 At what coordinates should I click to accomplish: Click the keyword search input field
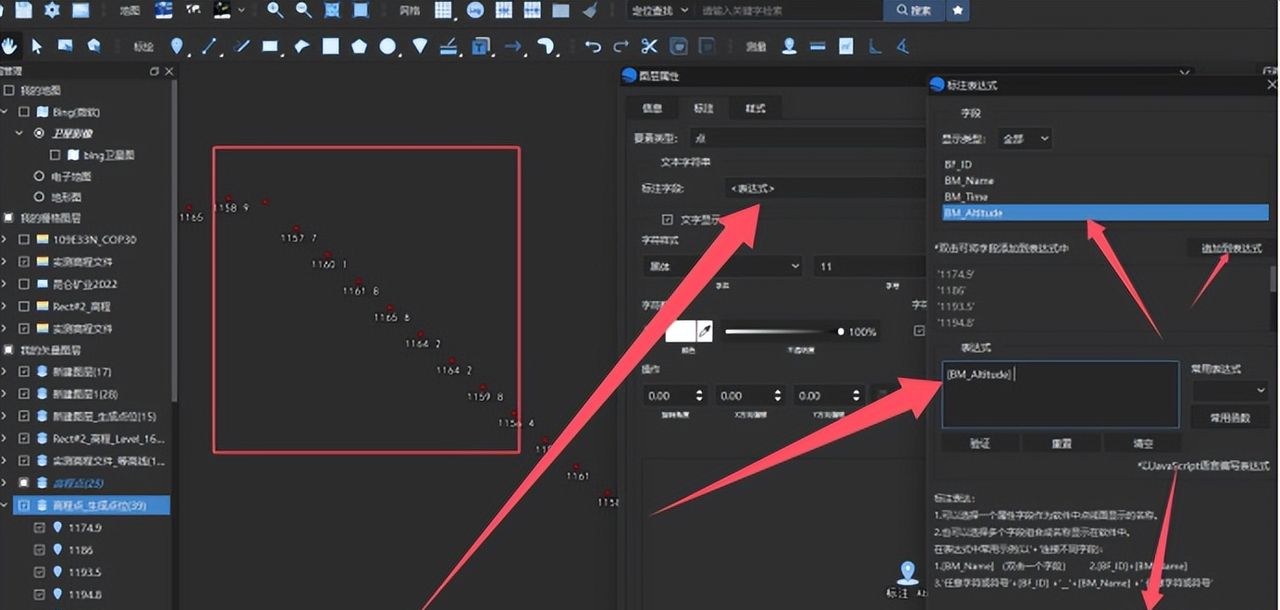point(789,10)
